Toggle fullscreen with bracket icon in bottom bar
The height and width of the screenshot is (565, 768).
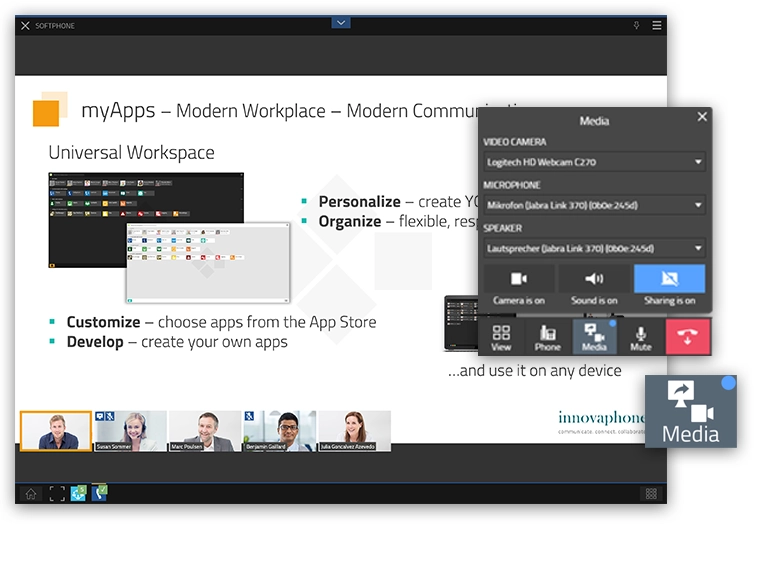click(x=57, y=494)
